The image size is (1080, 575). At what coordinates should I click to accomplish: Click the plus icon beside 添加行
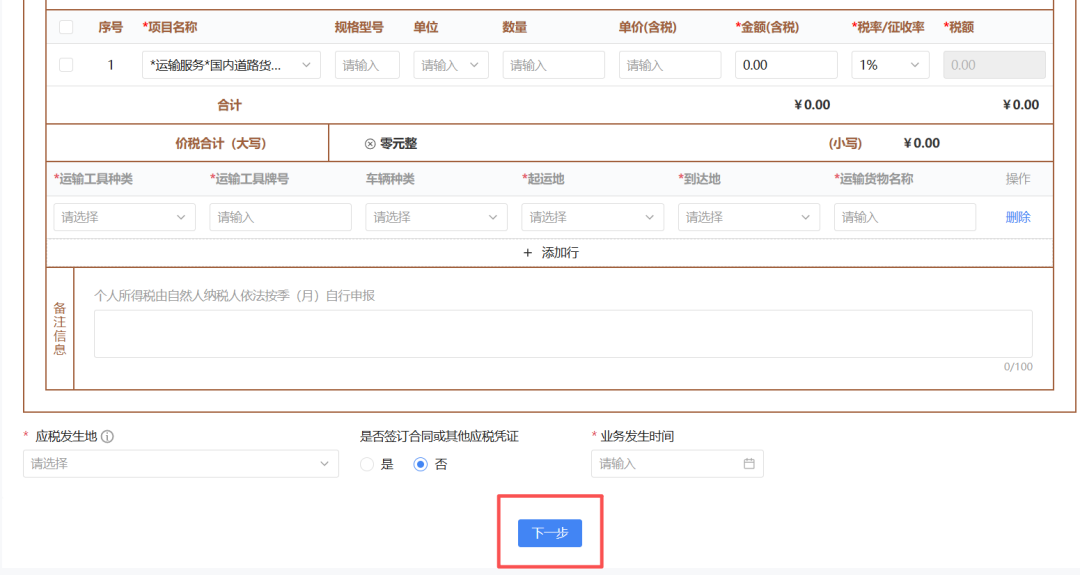(x=528, y=253)
